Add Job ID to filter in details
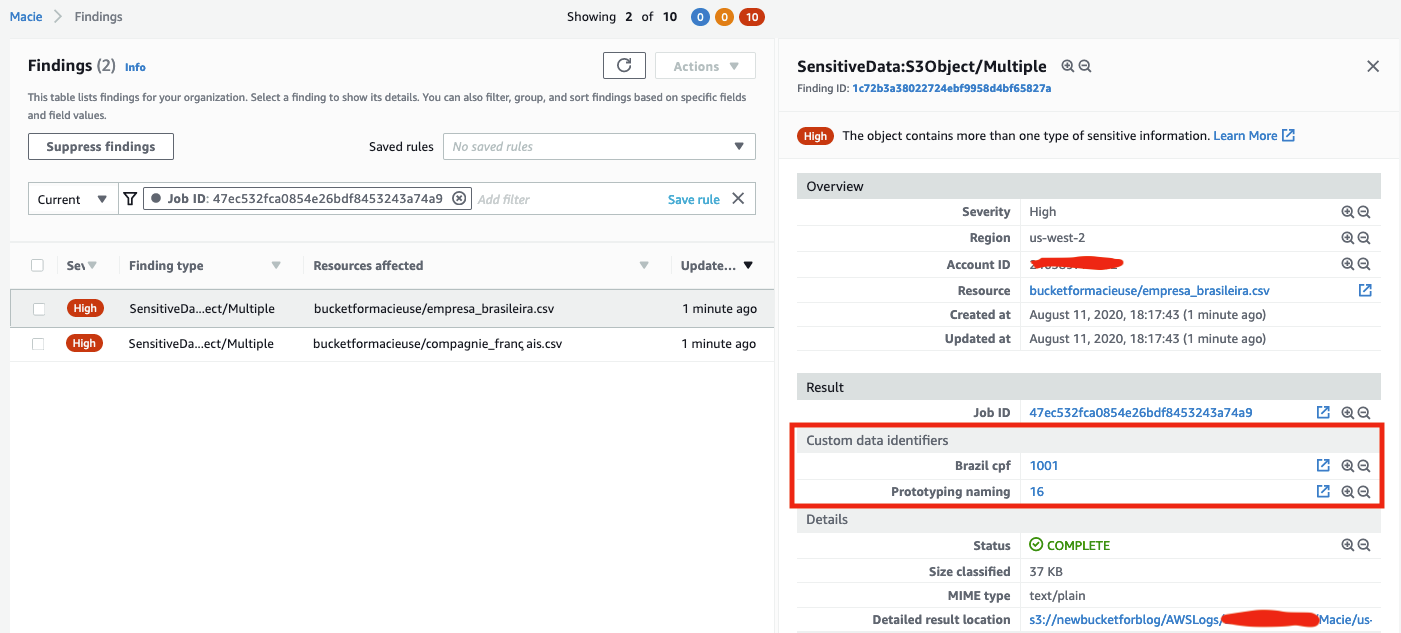Screen dimensions: 1401x633 click(1348, 412)
